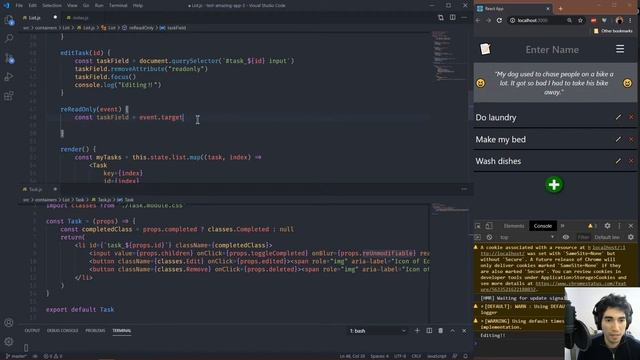
Task: Expand more DevTools tabs chevron
Action: (x=562, y=226)
